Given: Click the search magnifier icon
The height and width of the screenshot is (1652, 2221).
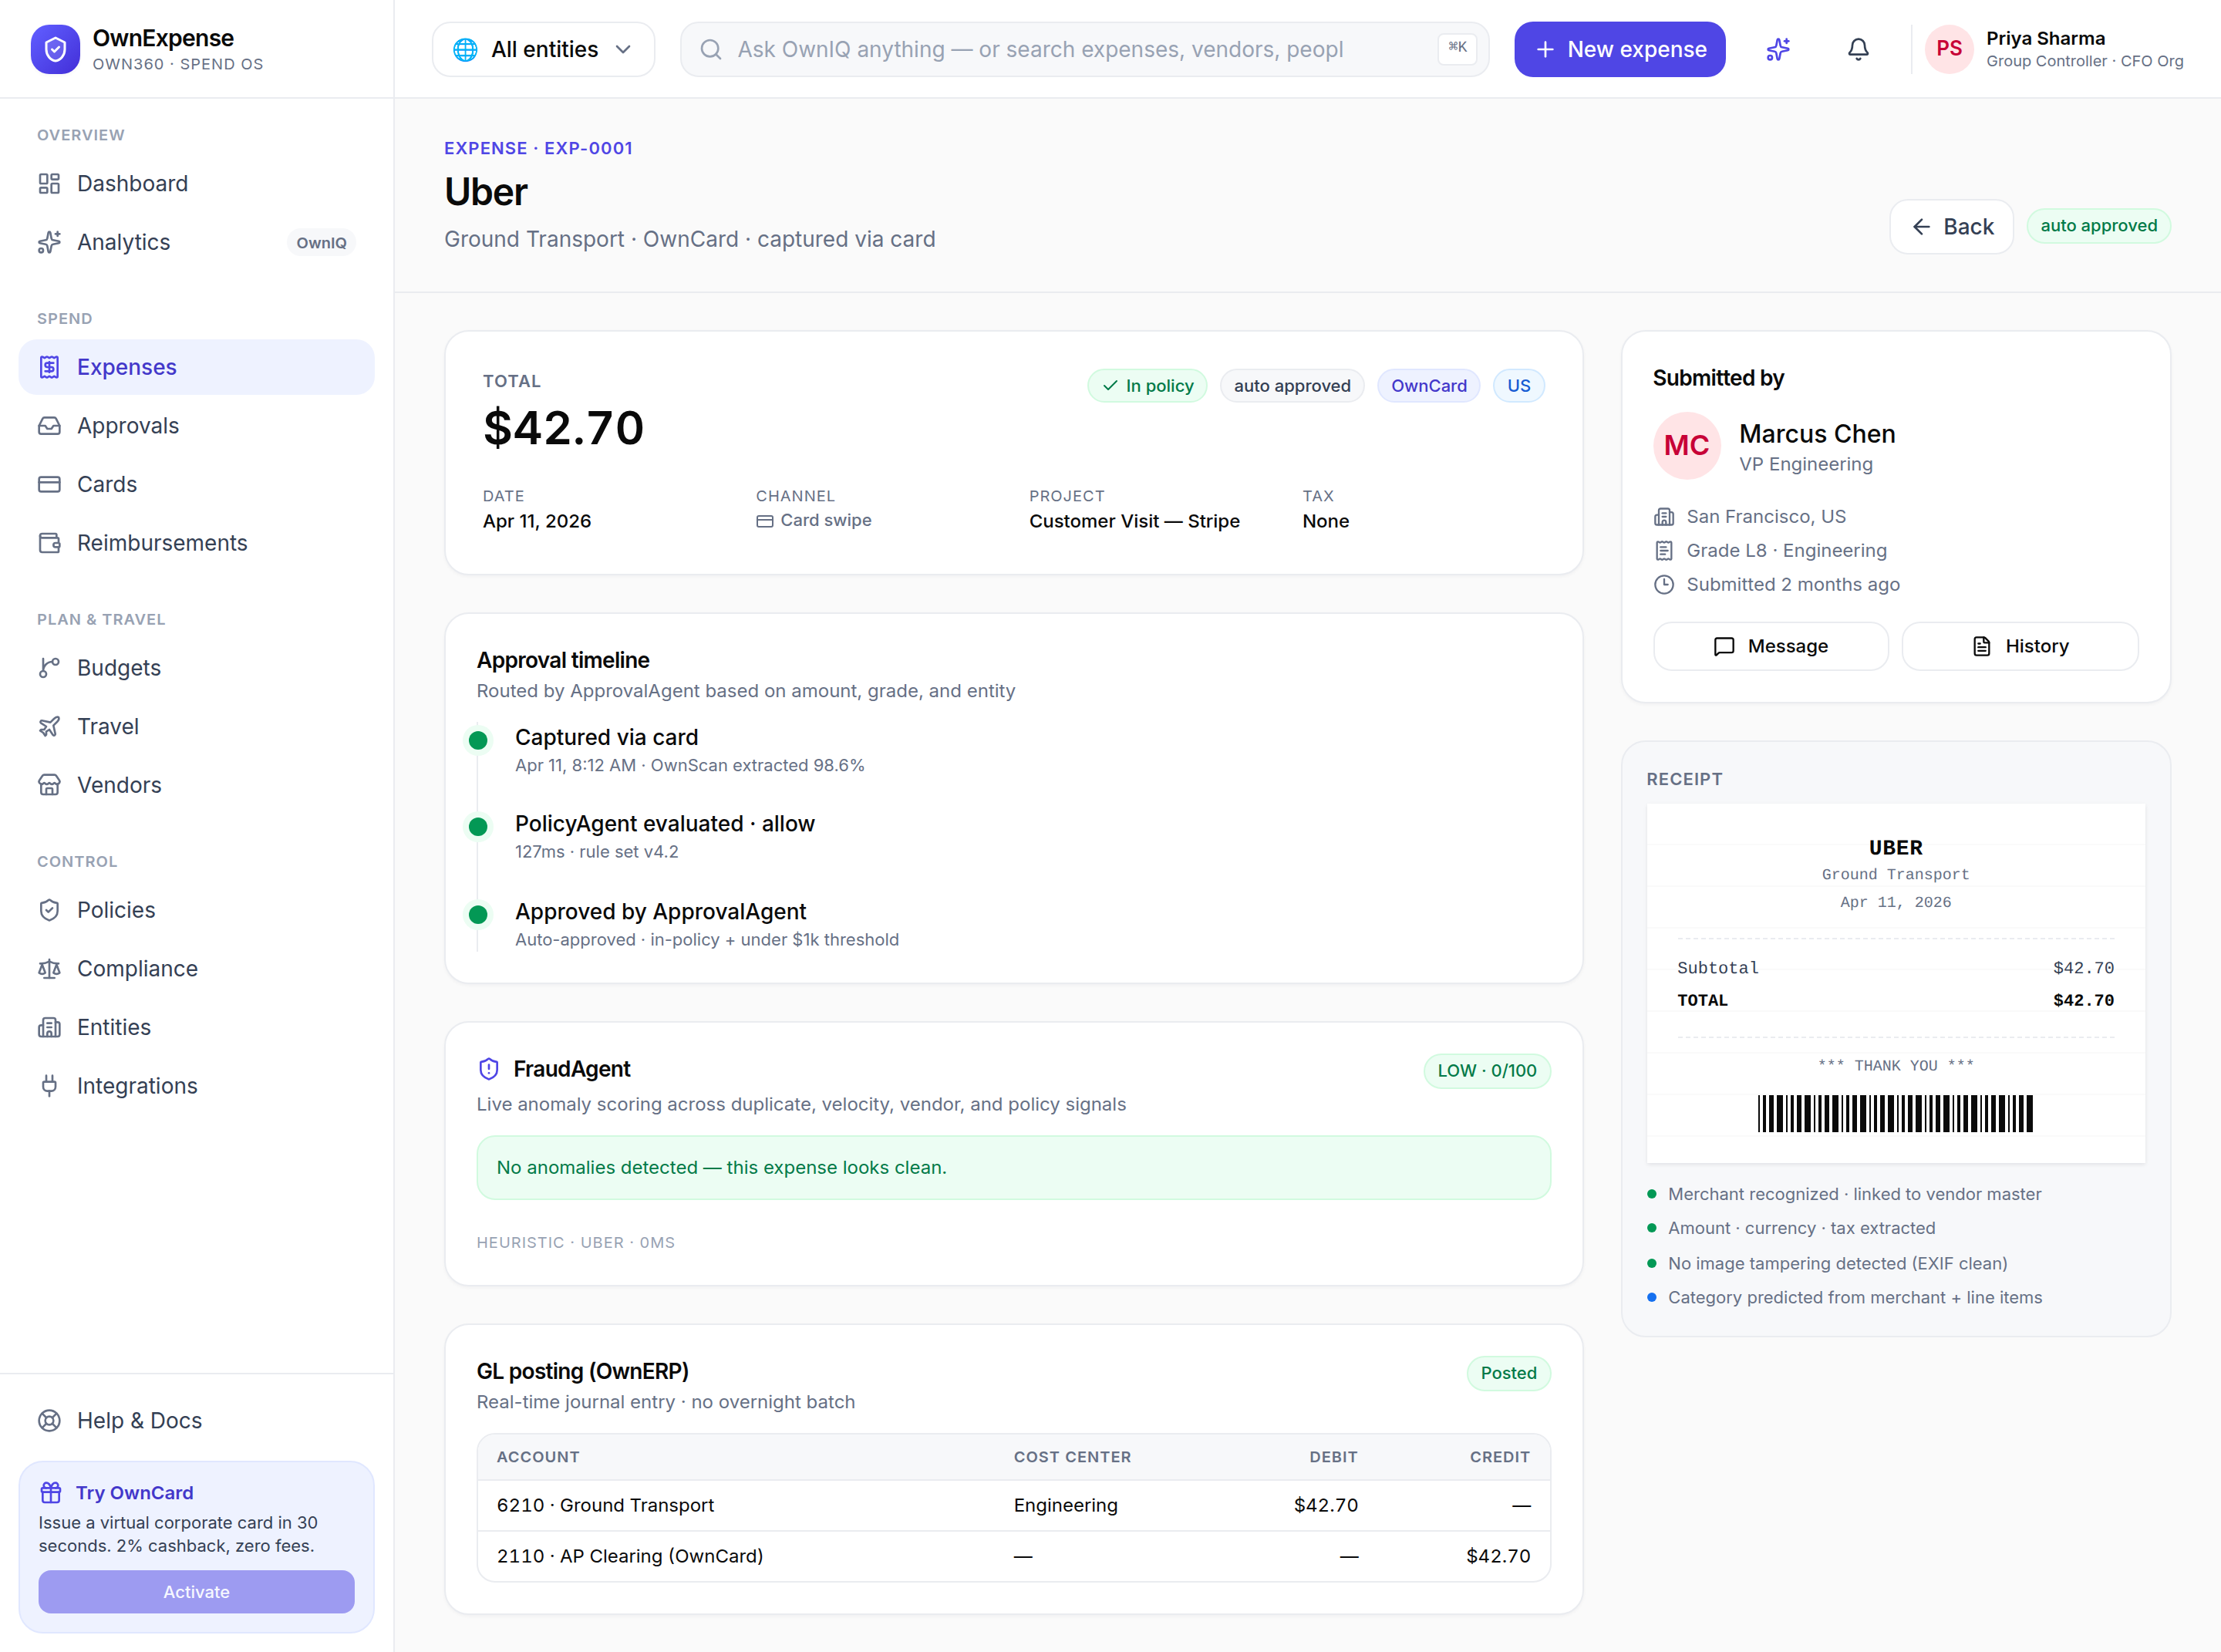Looking at the screenshot, I should [711, 49].
